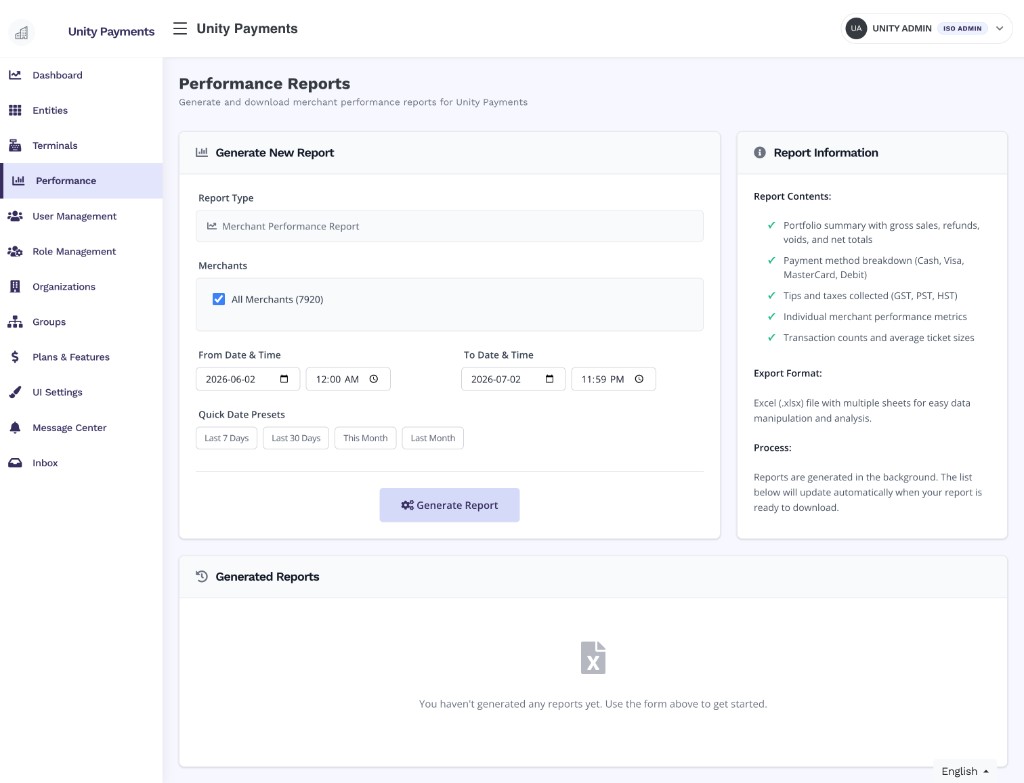1024x783 pixels.
Task: Apply the Last Month preset
Action: [432, 438]
